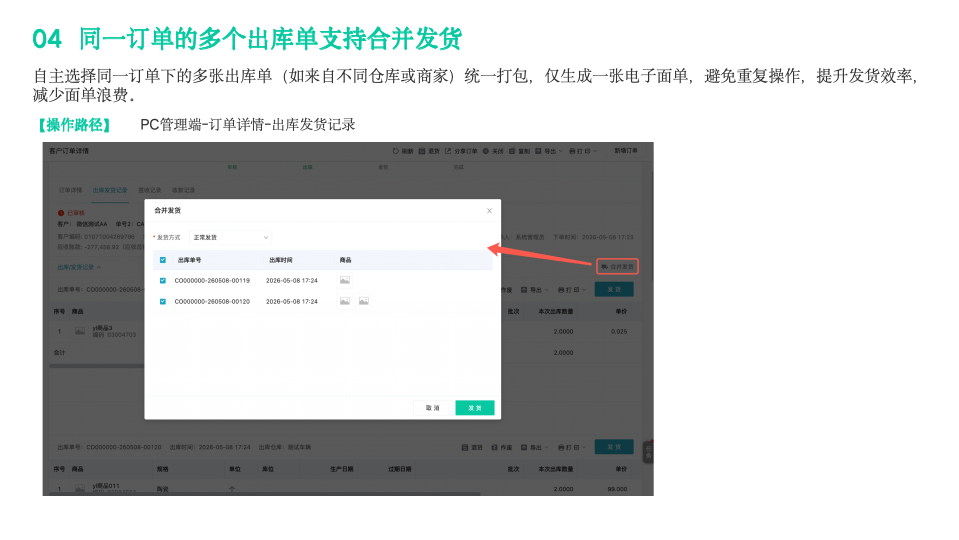Select the 出库发货记录 tab

click(x=110, y=190)
